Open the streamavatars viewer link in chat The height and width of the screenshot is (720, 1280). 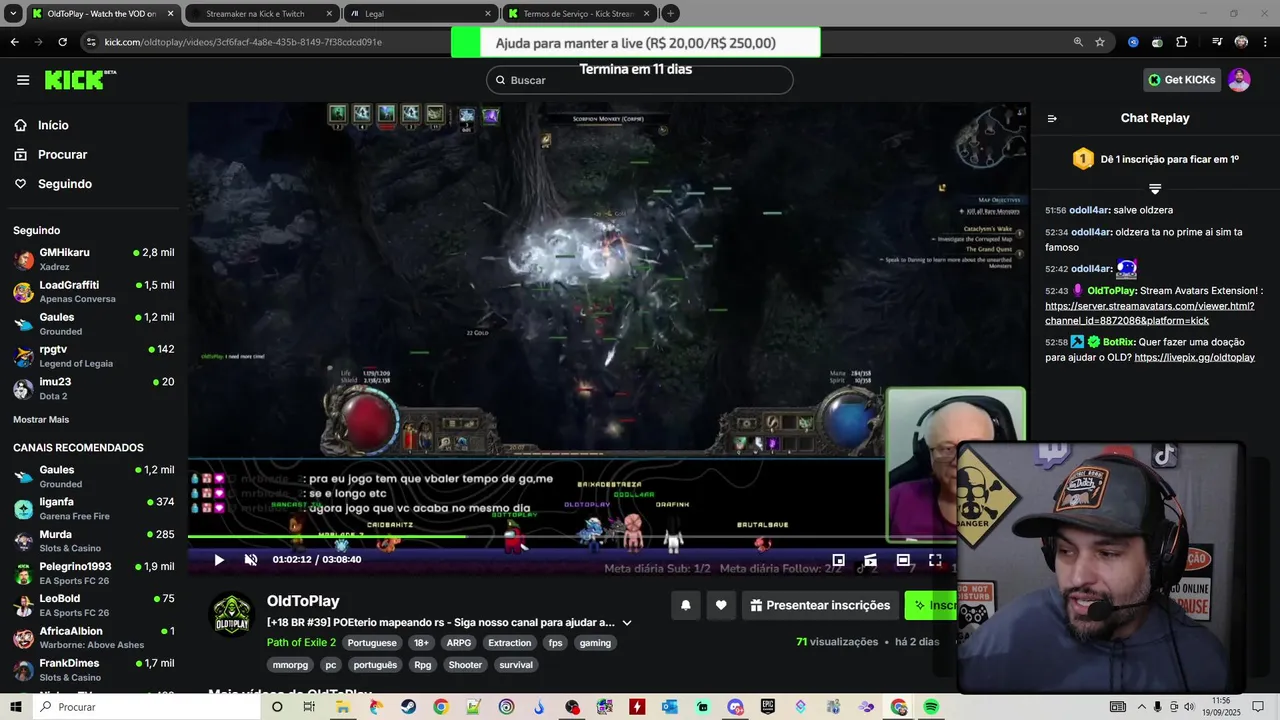(x=1149, y=313)
